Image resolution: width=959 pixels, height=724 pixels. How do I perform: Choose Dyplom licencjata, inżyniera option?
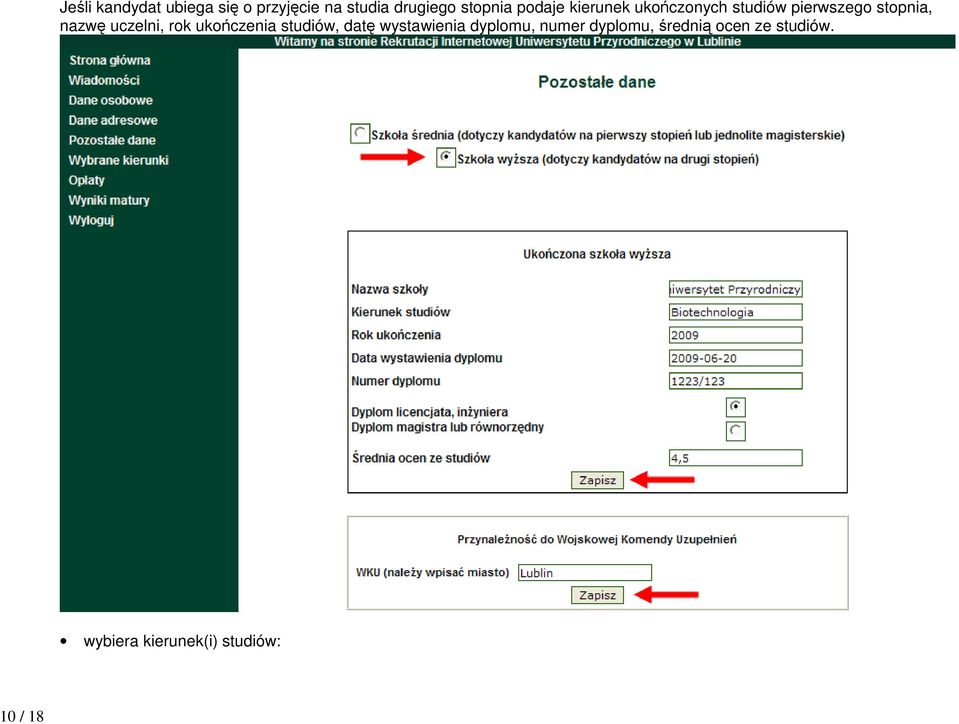click(736, 407)
